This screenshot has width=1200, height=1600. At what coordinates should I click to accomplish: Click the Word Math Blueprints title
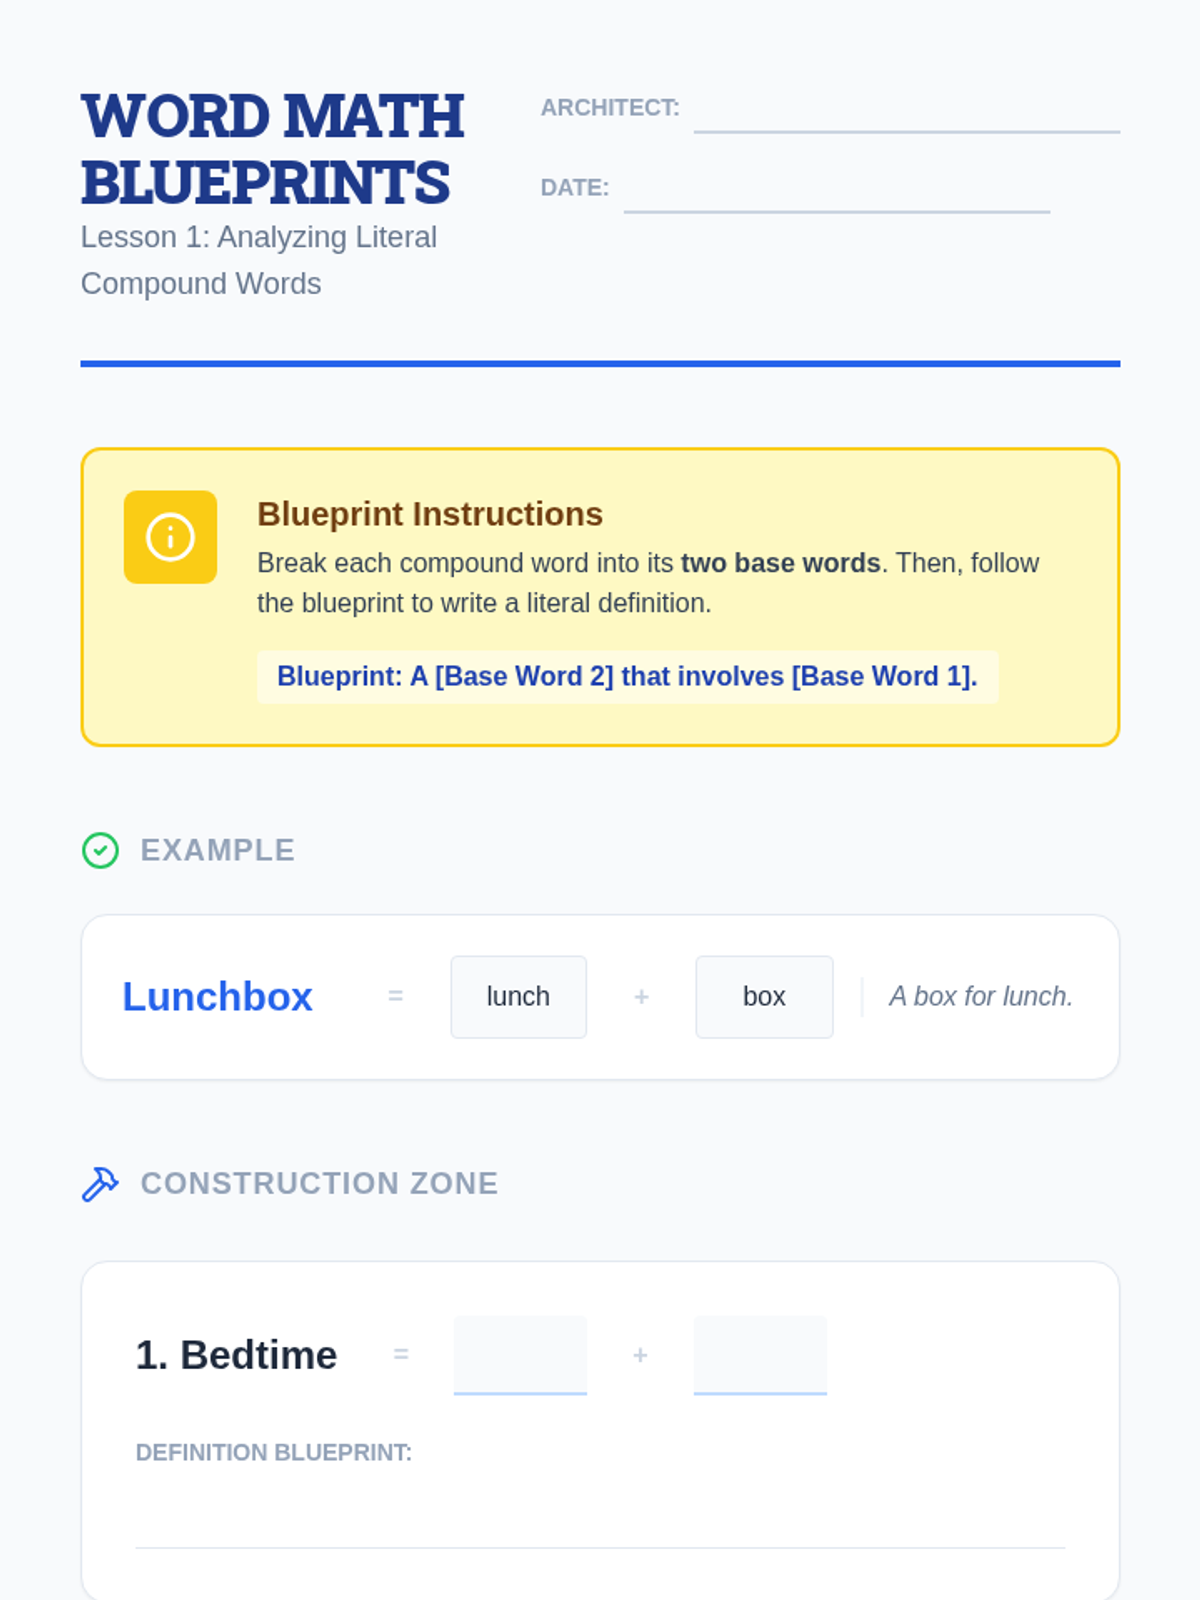pos(272,149)
